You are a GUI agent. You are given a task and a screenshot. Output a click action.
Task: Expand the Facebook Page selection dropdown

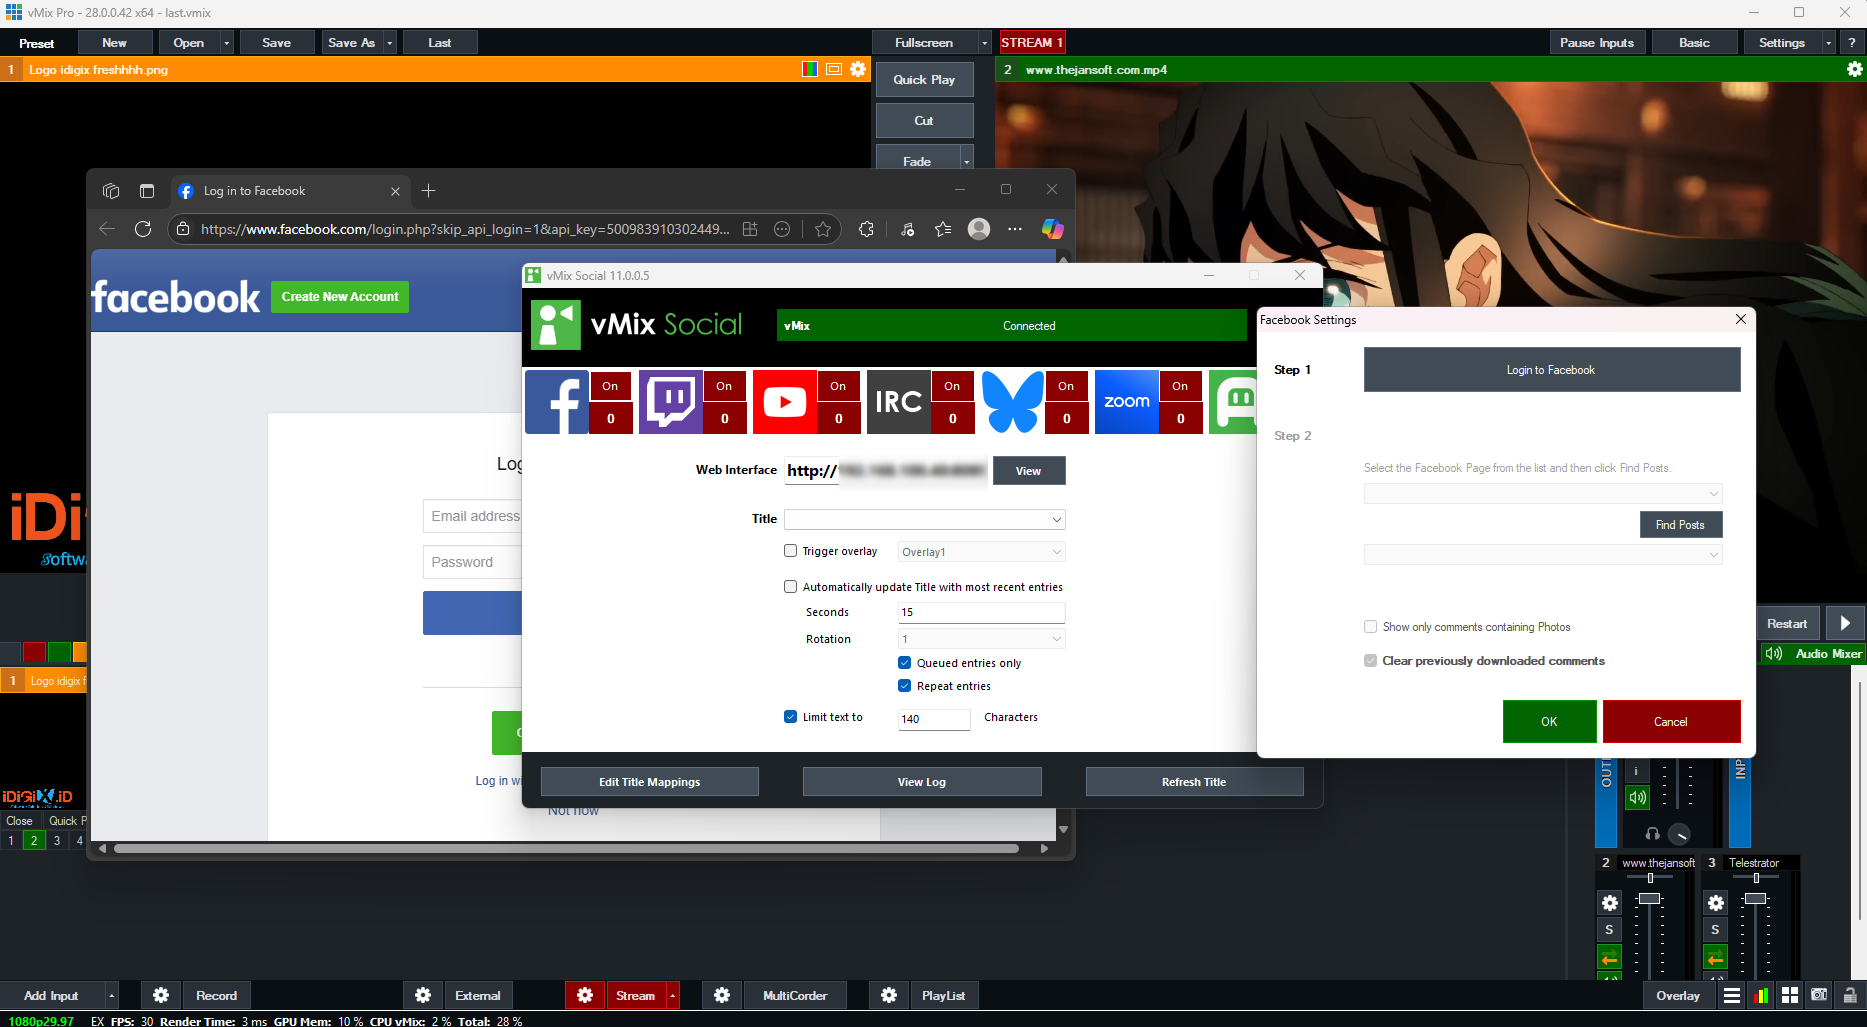(1543, 494)
